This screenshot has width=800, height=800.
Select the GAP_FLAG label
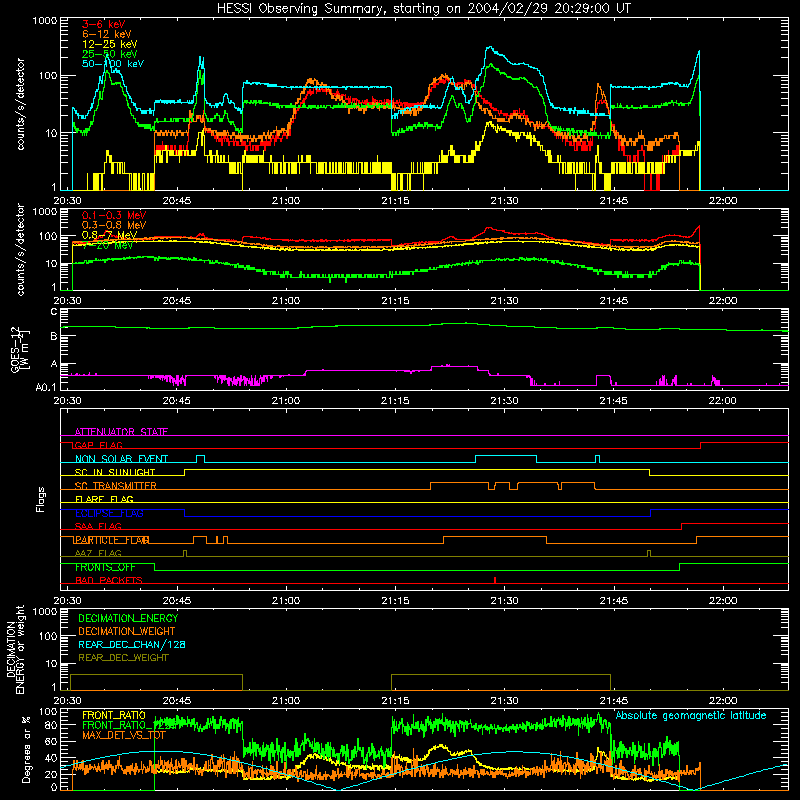[98, 445]
